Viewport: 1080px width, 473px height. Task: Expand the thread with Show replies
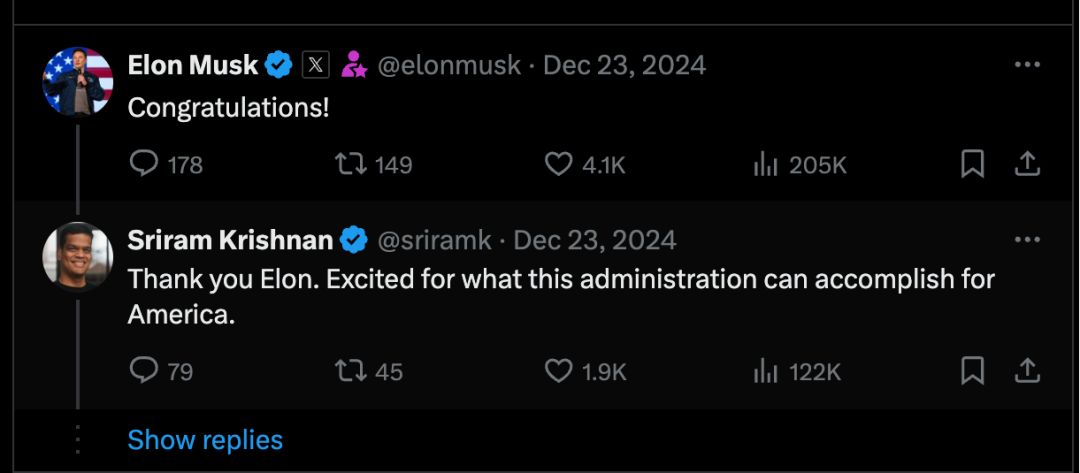tap(205, 440)
